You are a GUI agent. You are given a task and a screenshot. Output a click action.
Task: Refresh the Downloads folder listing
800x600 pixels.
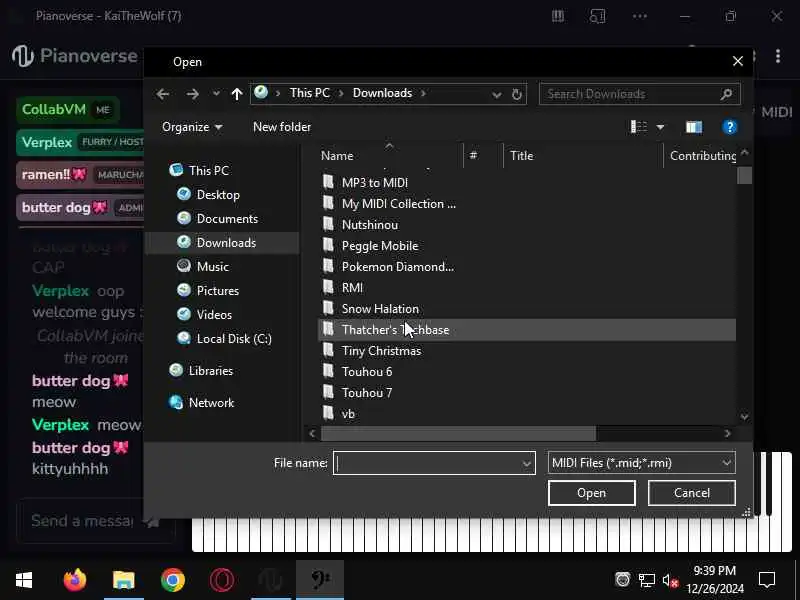(517, 94)
